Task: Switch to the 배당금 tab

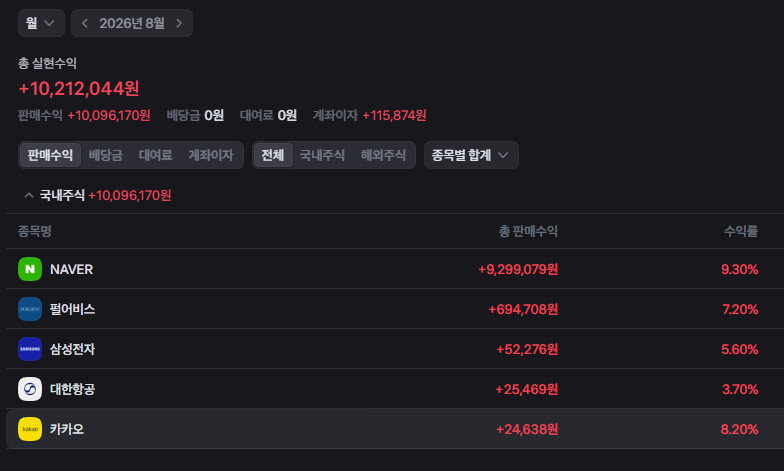Action: point(106,155)
